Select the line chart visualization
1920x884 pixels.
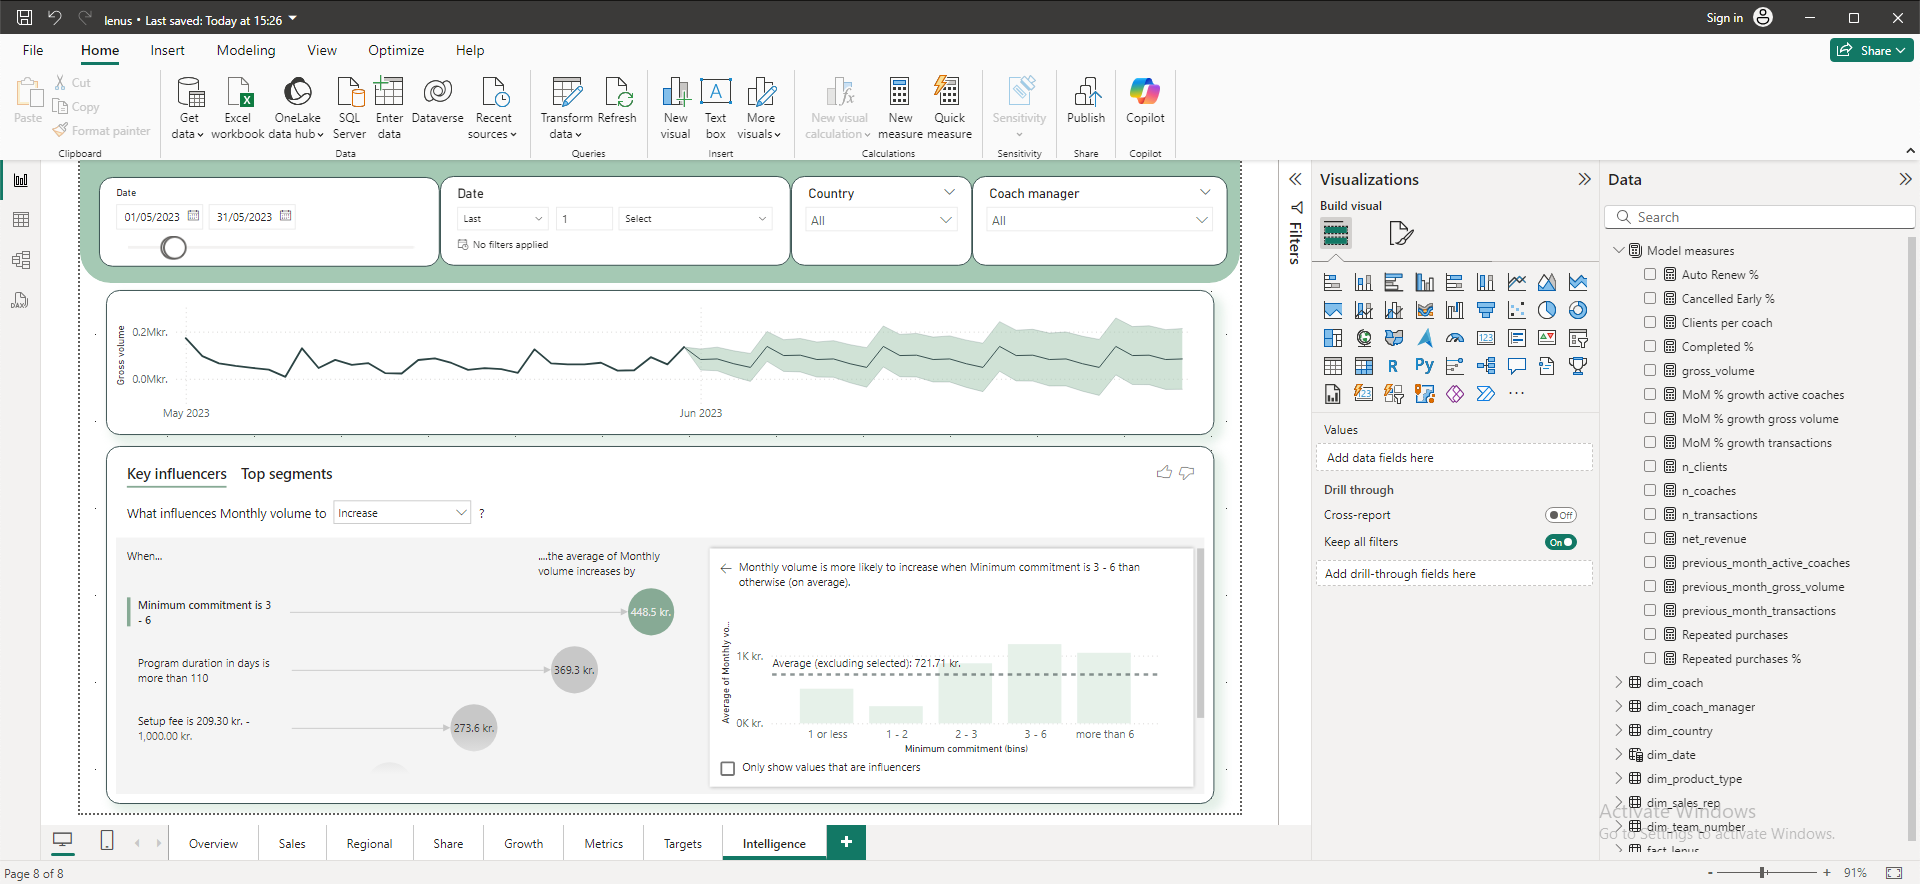(1517, 282)
